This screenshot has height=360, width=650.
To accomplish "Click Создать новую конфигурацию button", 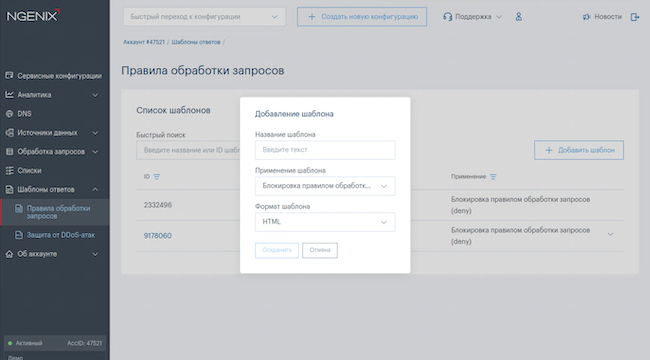I will (x=362, y=17).
